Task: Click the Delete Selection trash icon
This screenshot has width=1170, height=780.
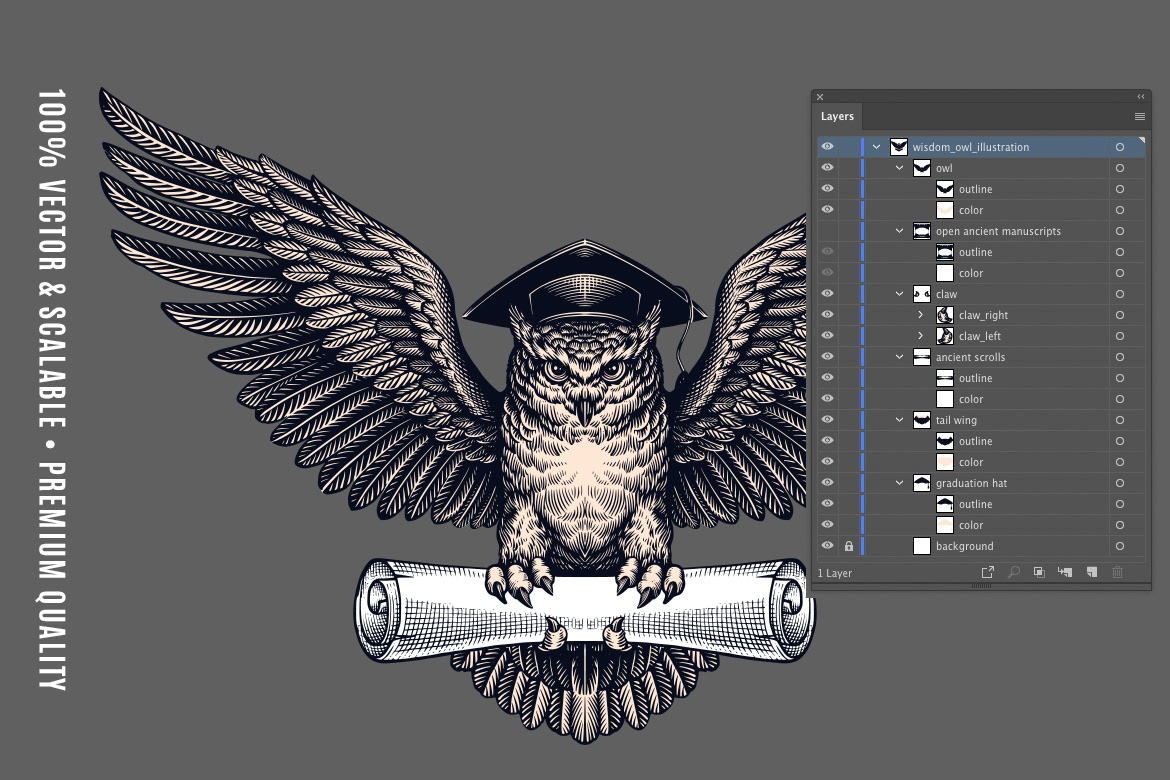Action: [x=1117, y=572]
